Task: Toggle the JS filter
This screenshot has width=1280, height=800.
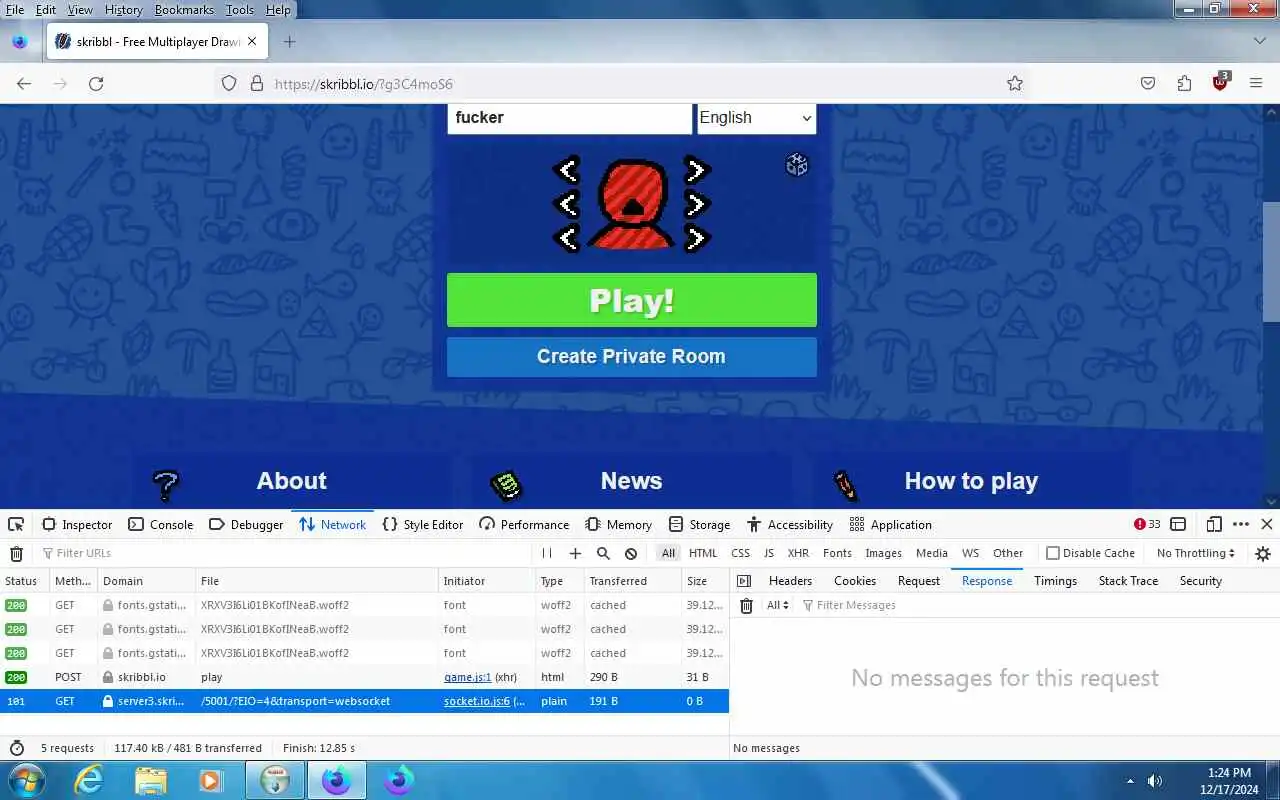Action: (x=769, y=553)
